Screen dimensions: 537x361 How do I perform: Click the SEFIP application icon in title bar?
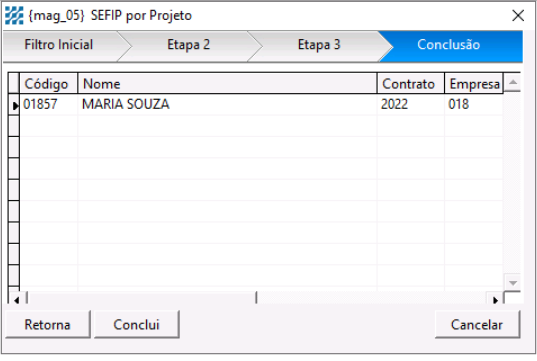[14, 16]
